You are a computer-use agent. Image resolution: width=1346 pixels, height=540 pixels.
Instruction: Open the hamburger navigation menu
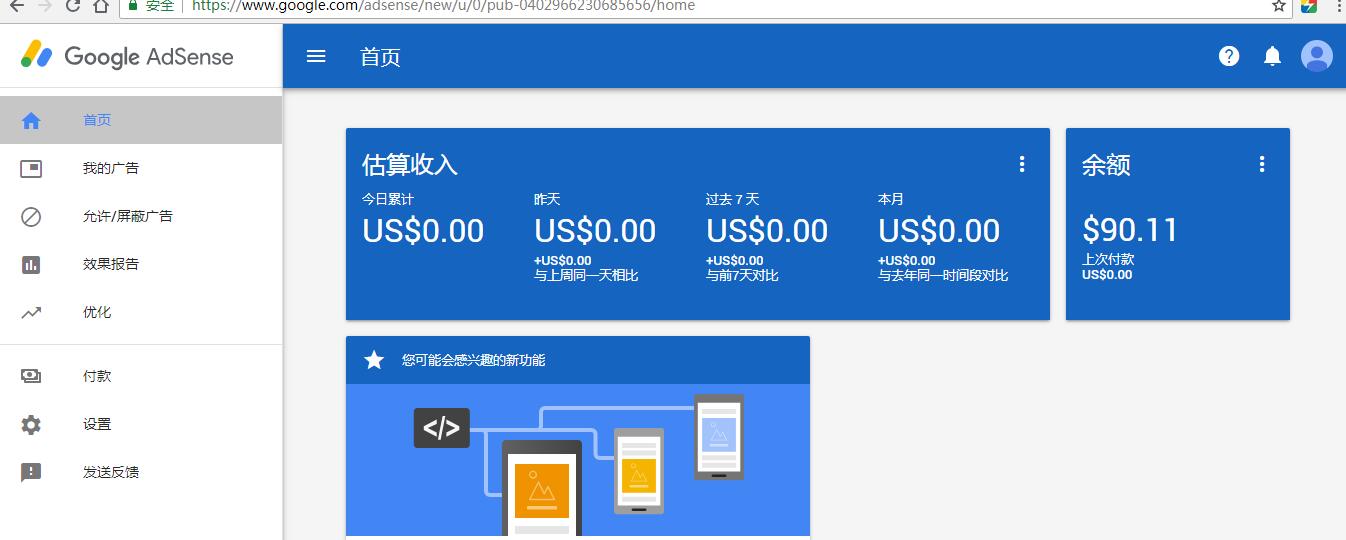[x=316, y=56]
